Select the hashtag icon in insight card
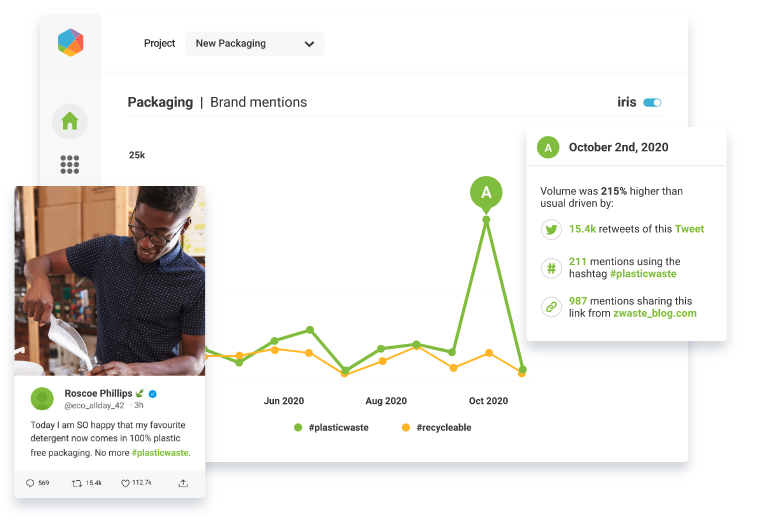Image resolution: width=773 pixels, height=523 pixels. click(x=551, y=268)
